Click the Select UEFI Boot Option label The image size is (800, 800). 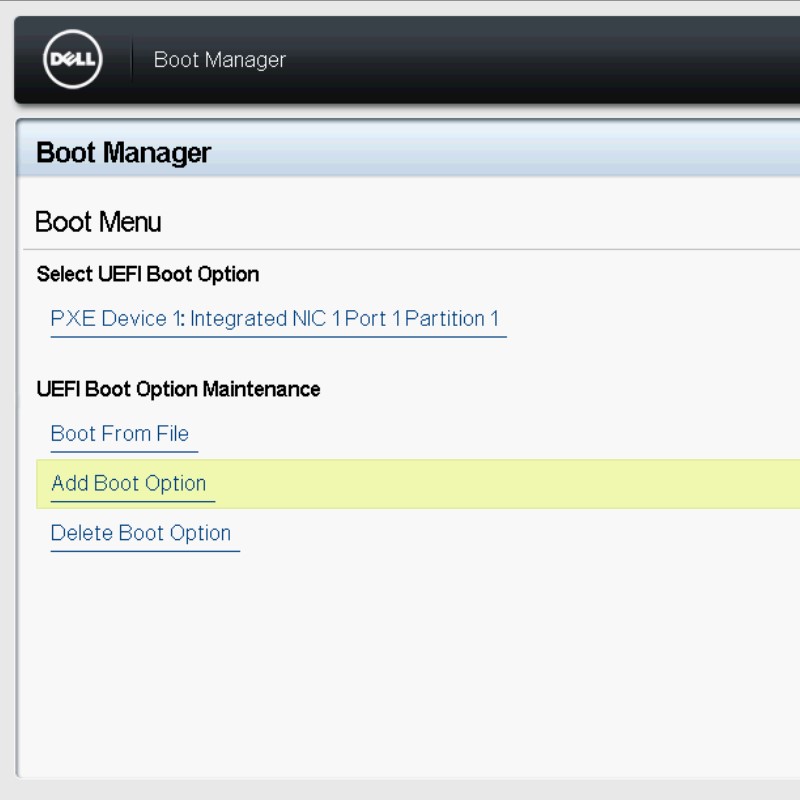click(x=148, y=274)
